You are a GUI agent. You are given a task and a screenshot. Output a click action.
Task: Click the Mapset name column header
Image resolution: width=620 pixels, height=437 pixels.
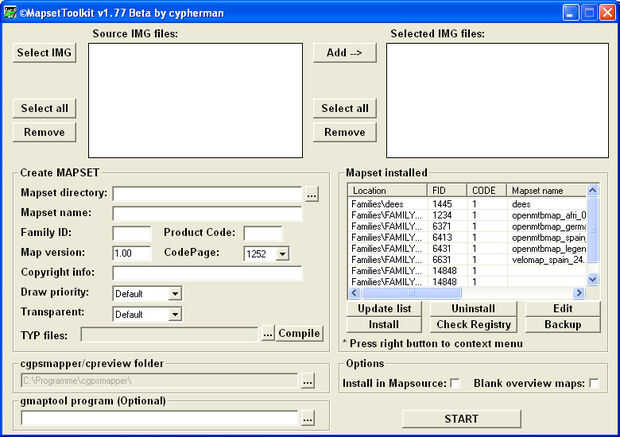tap(546, 191)
